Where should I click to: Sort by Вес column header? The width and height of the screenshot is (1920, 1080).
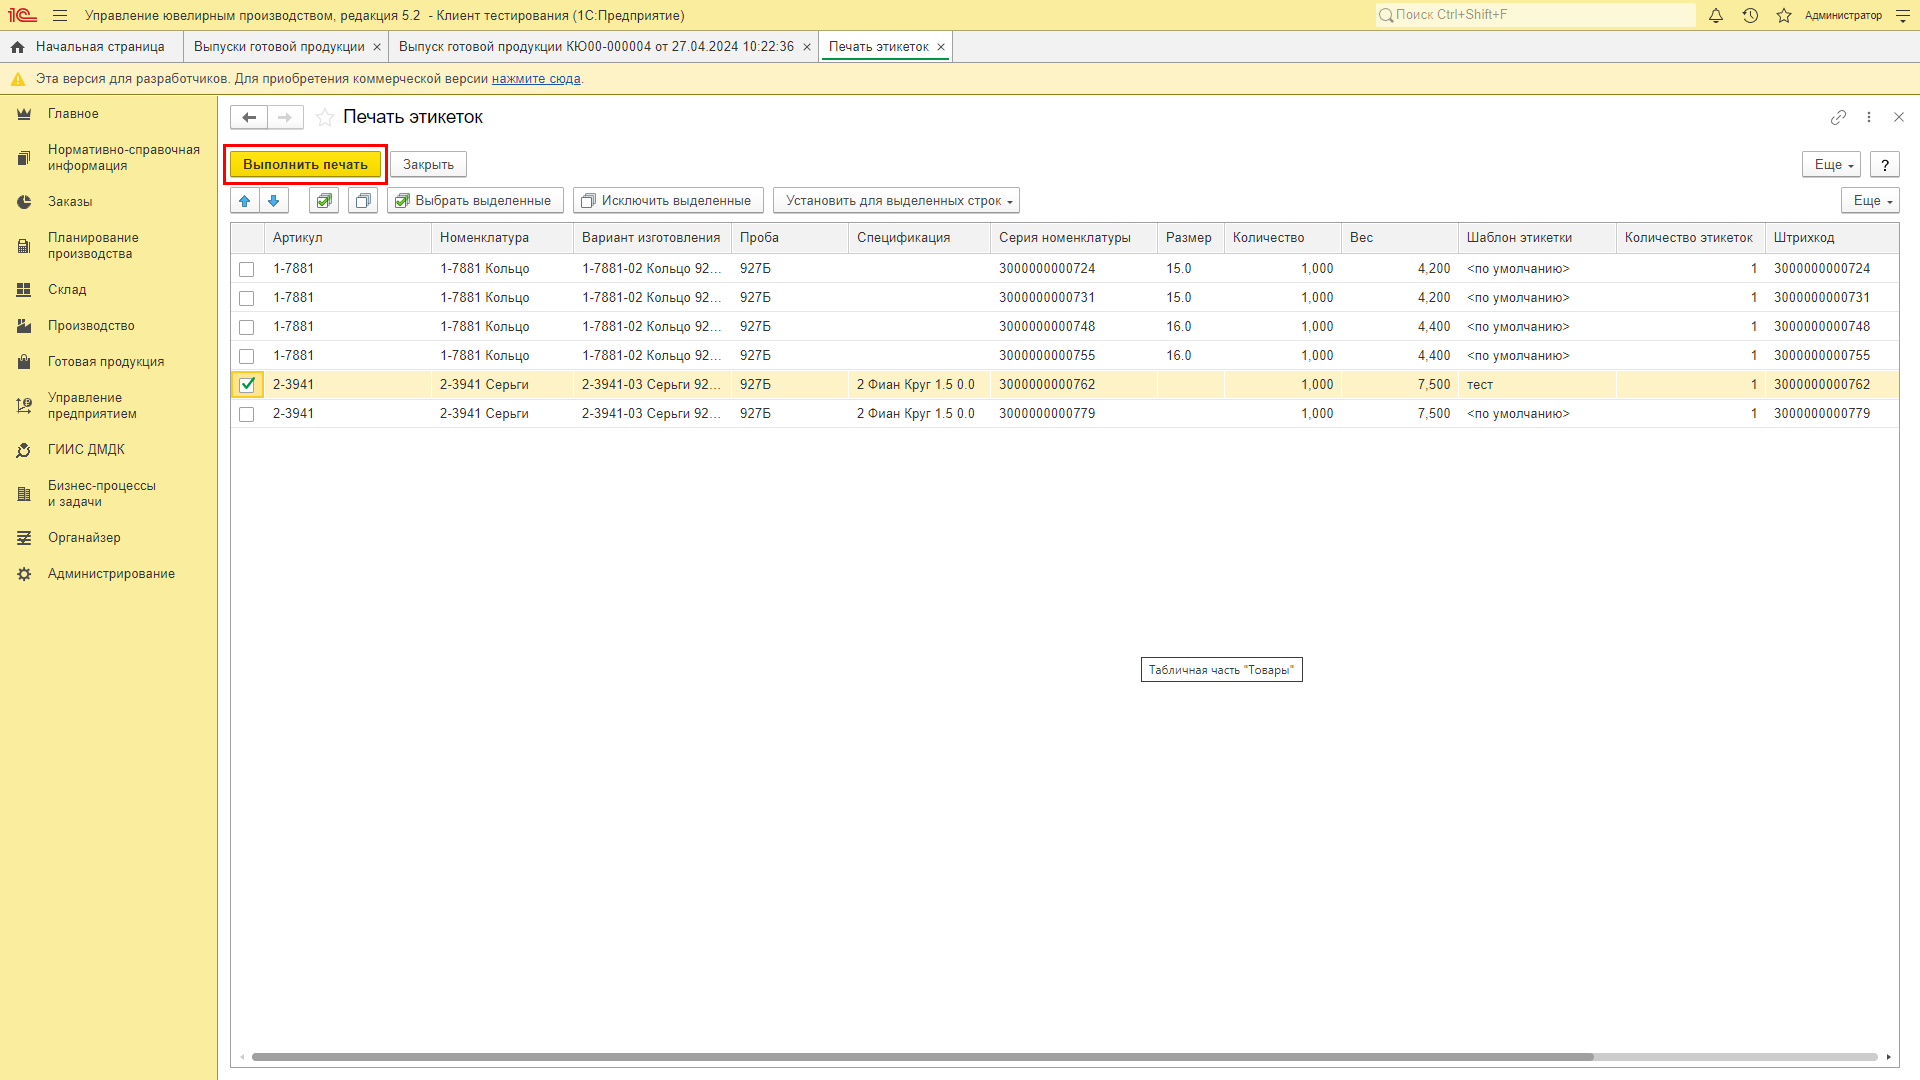click(x=1400, y=238)
